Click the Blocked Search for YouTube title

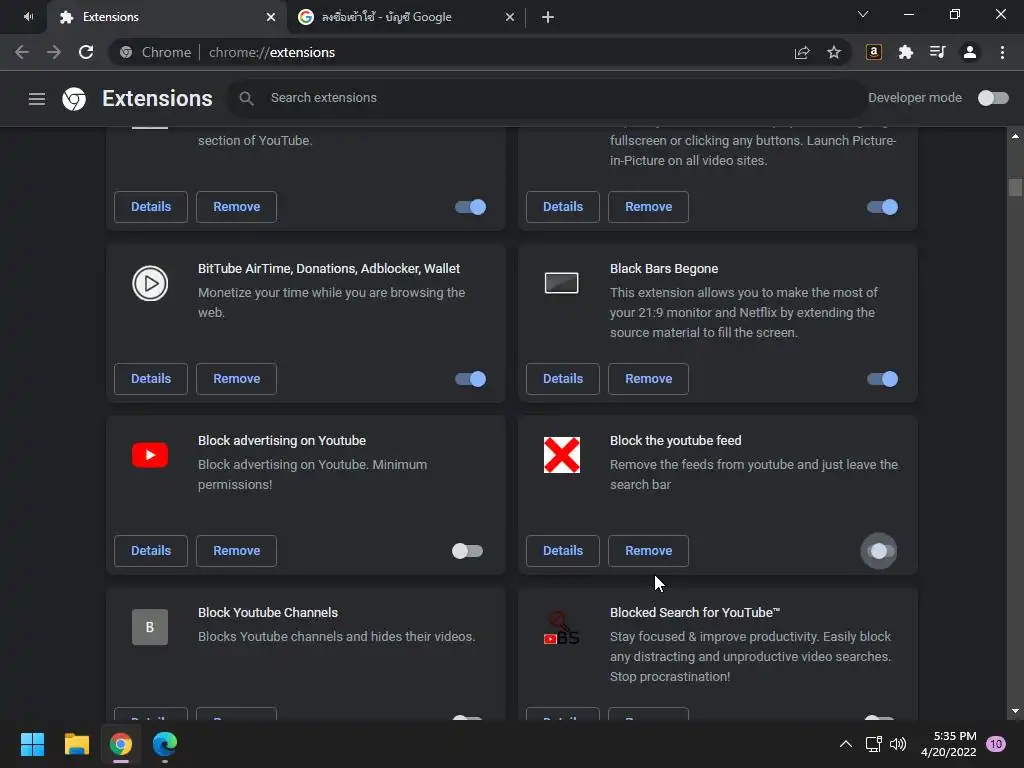pyautogui.click(x=695, y=613)
